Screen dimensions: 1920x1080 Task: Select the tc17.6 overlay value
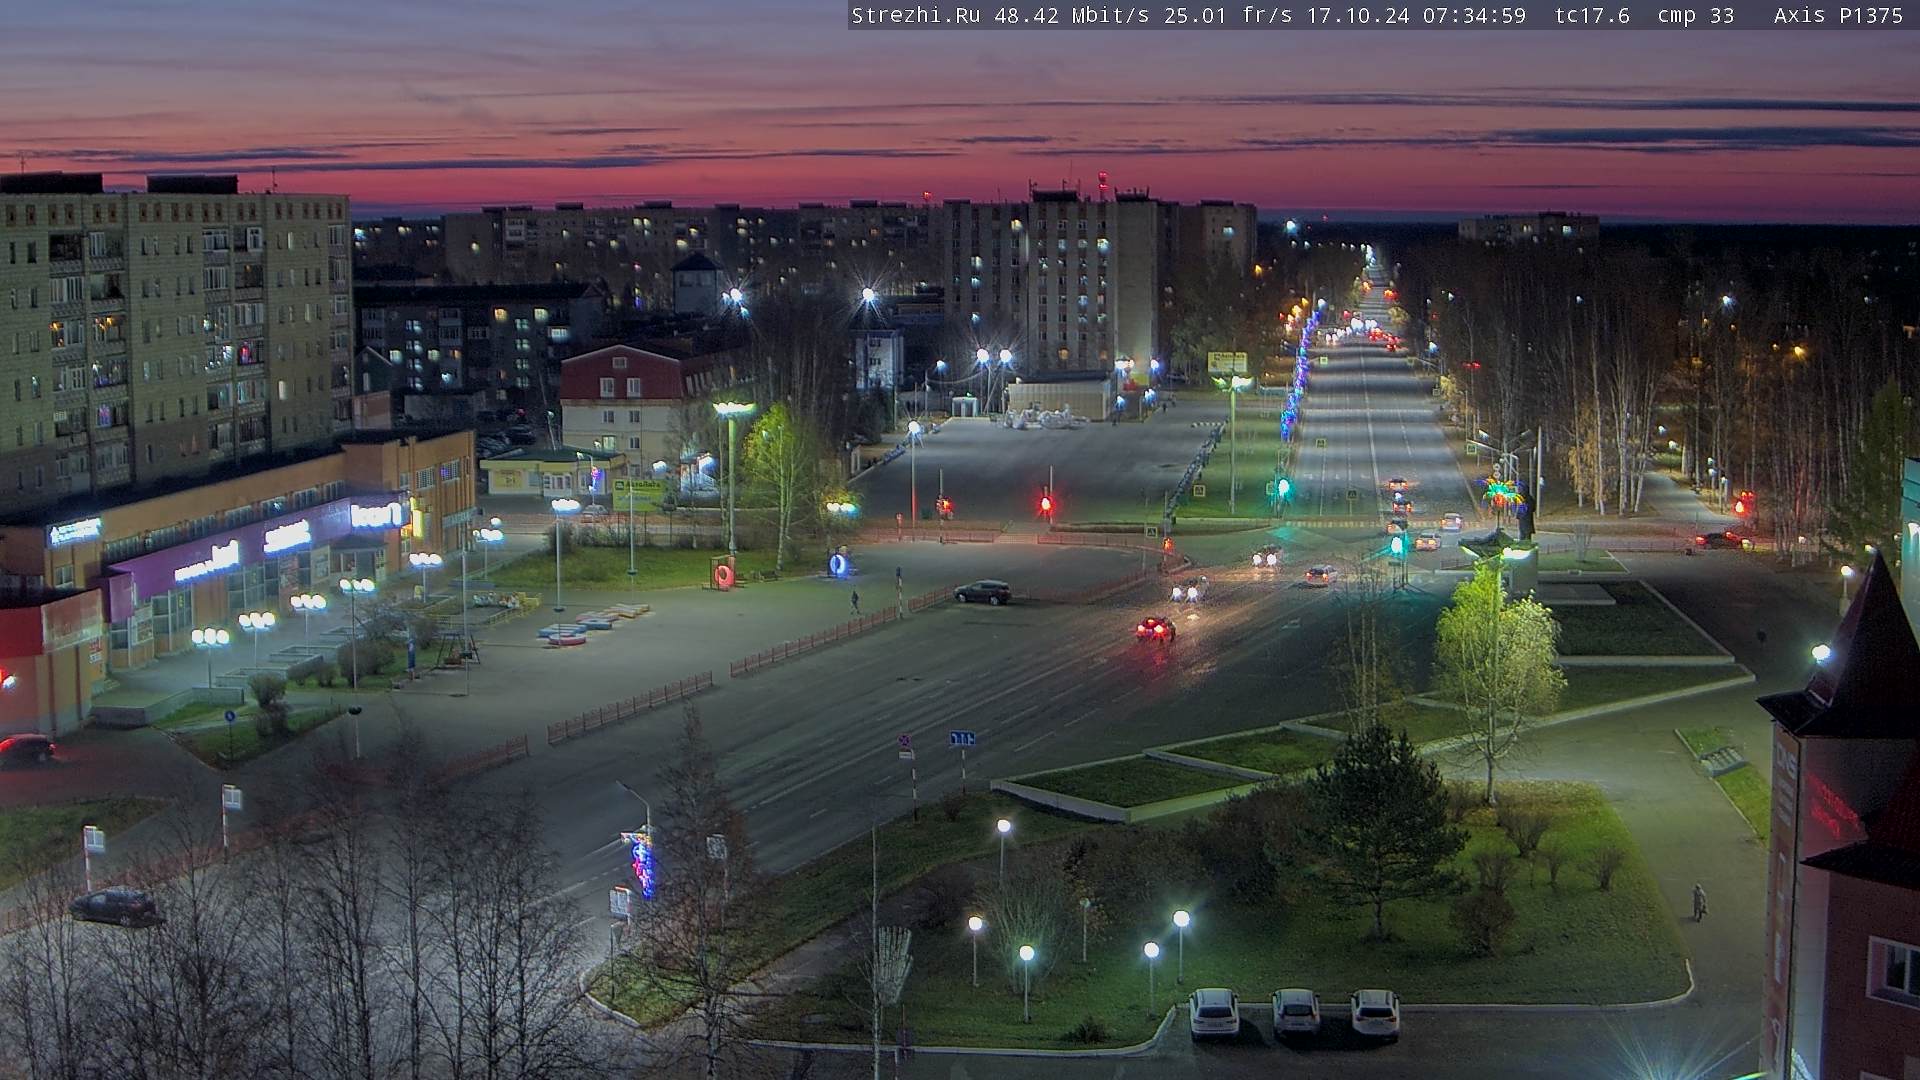coord(1592,15)
